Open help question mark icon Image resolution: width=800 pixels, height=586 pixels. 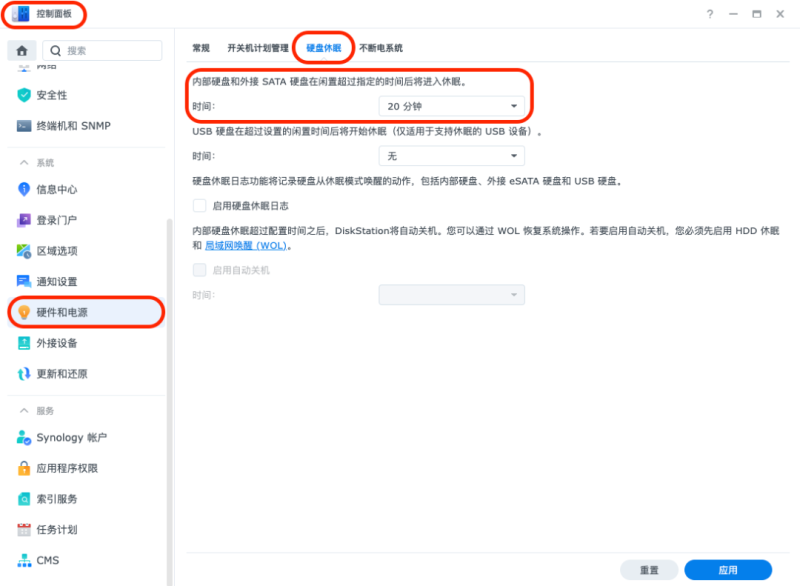coord(710,14)
